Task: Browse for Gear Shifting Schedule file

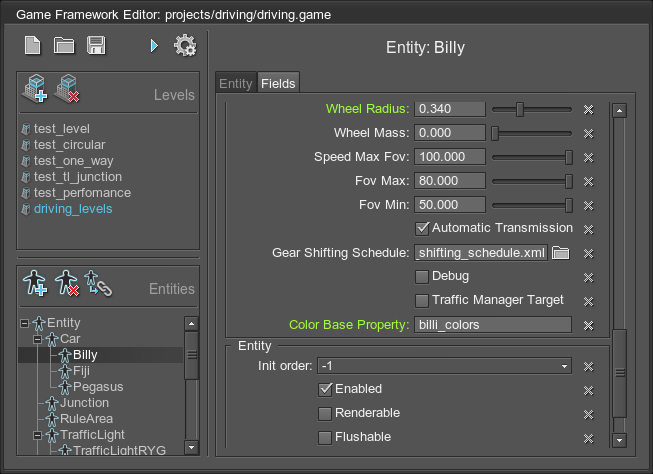Action: (561, 253)
